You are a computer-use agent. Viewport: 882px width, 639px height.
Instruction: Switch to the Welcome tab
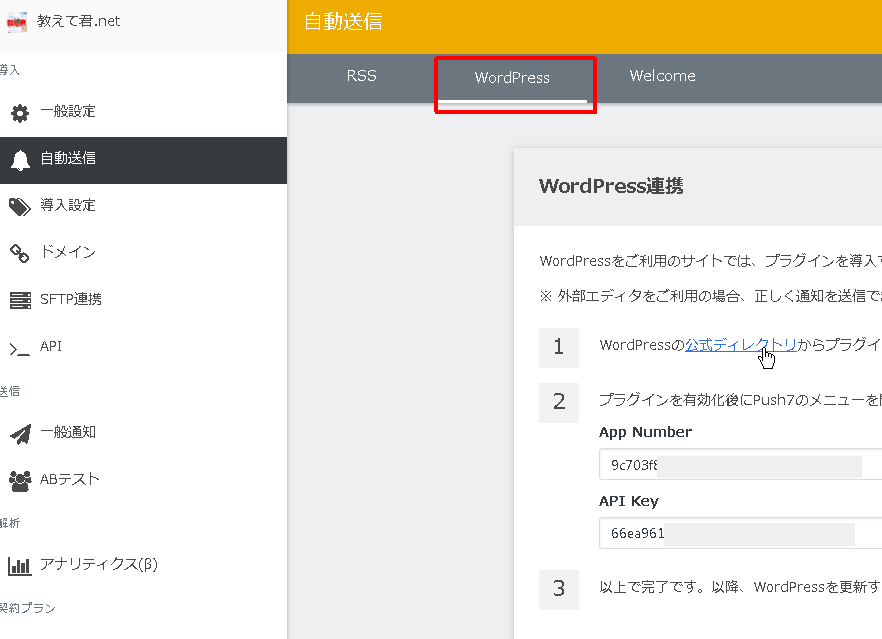point(663,76)
